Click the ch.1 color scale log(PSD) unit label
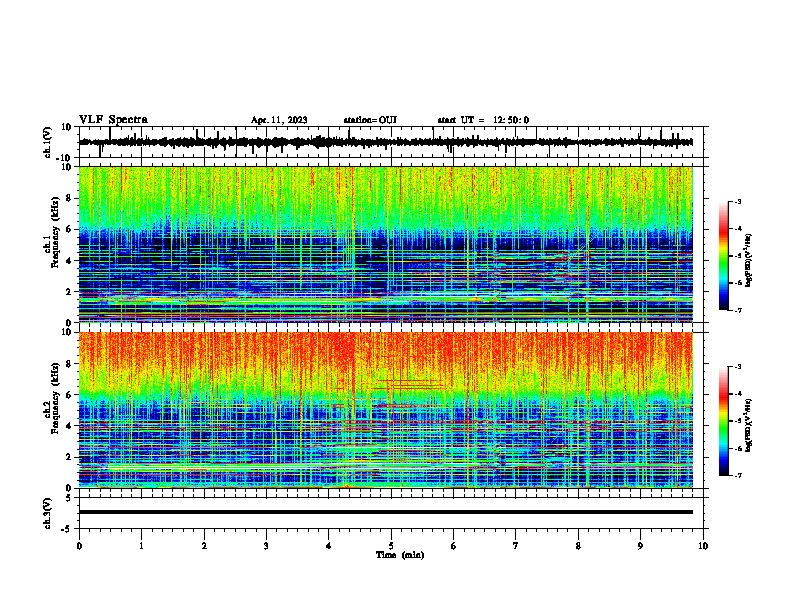792x612 pixels. click(x=749, y=261)
